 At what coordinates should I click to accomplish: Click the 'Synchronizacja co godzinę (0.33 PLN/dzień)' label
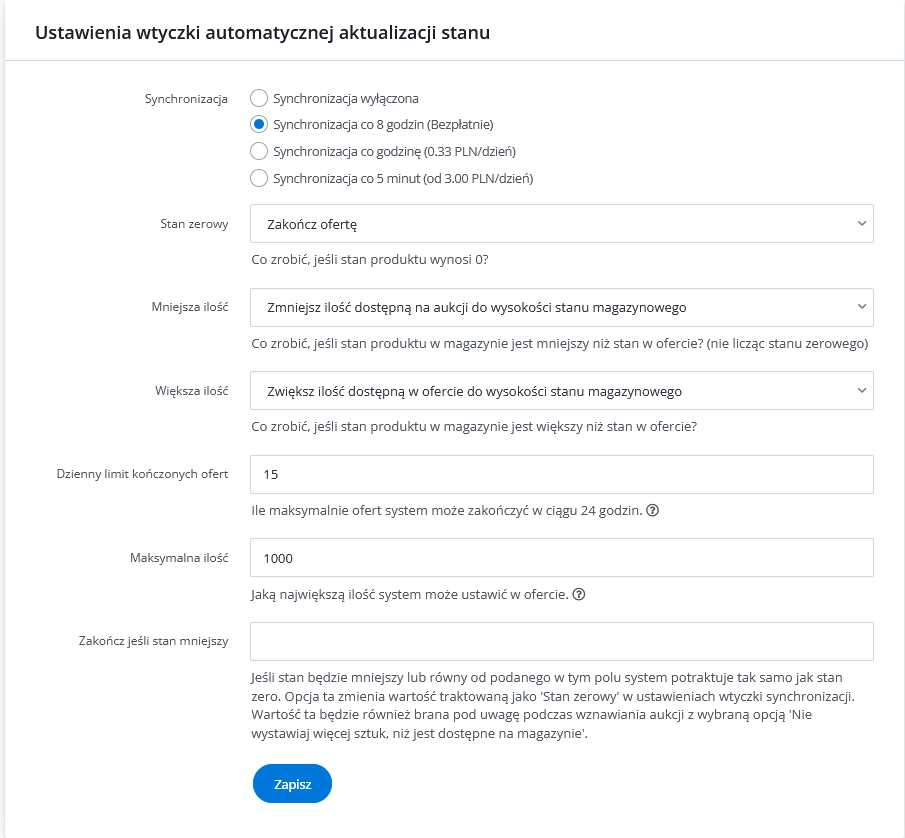[x=394, y=151]
